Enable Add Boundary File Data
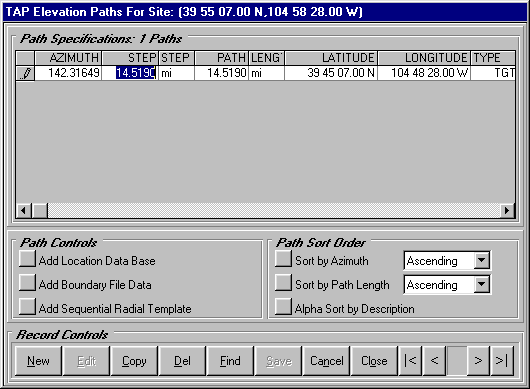Screen dimensions: 530x389 (x=27, y=283)
